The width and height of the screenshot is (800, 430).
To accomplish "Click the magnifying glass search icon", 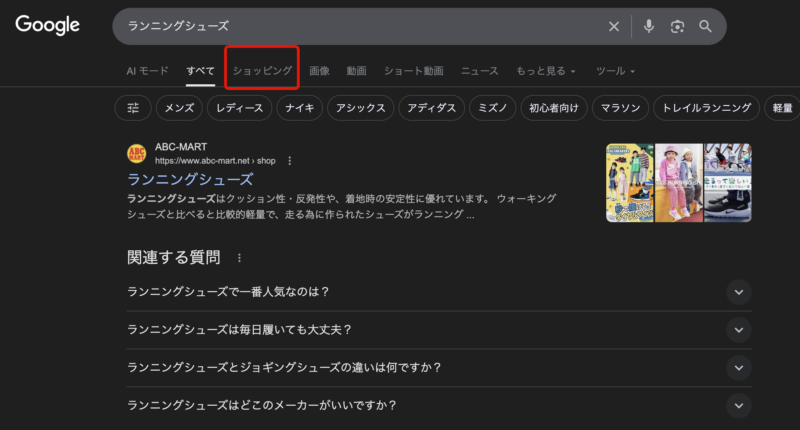I will point(706,26).
